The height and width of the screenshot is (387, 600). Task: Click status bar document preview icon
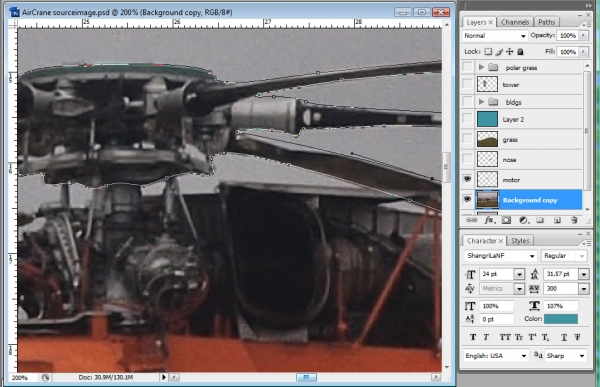pyautogui.click(x=46, y=377)
